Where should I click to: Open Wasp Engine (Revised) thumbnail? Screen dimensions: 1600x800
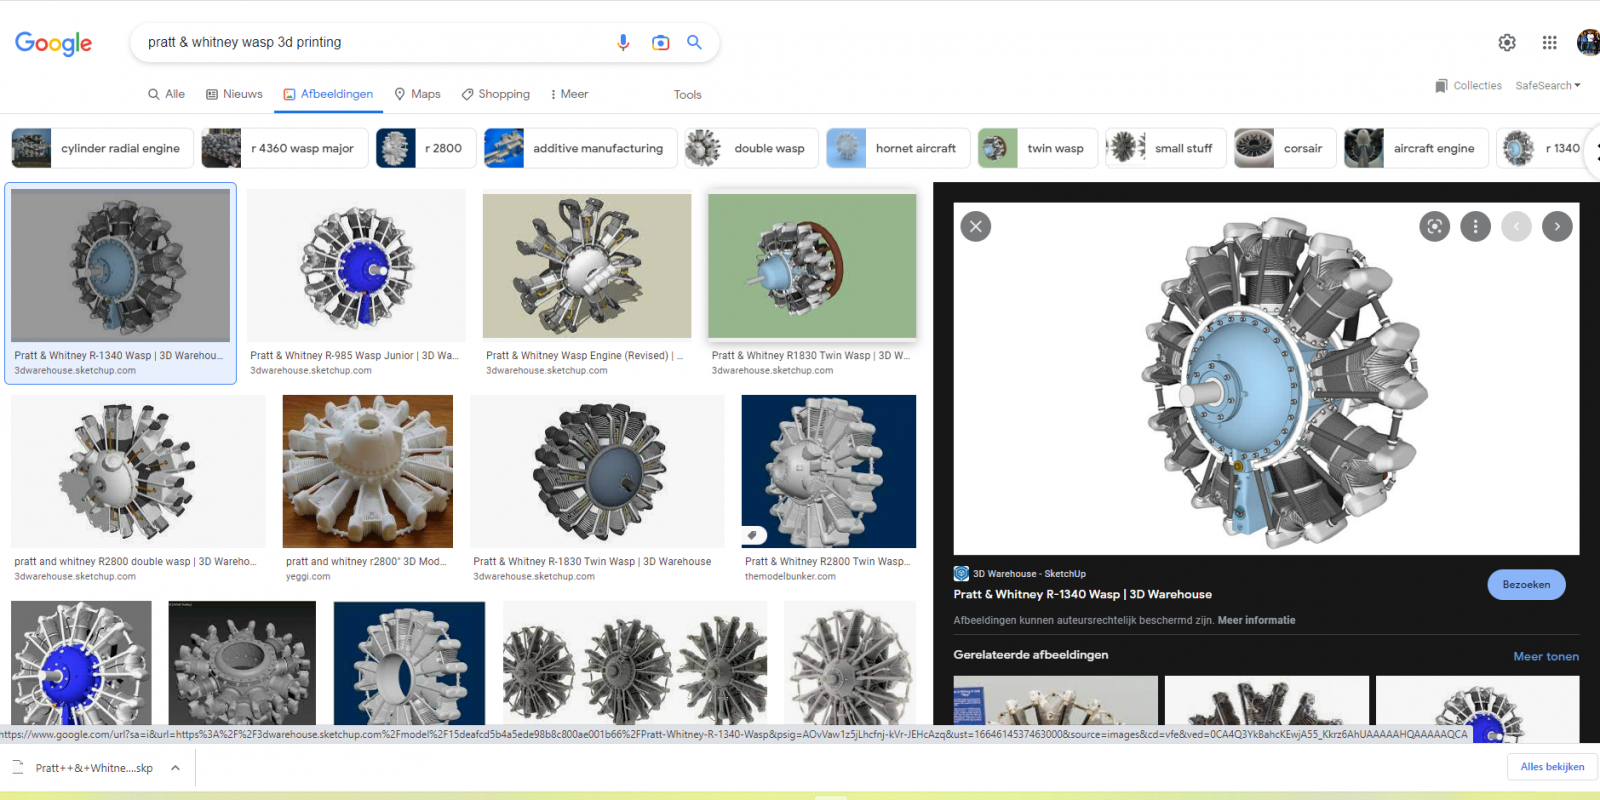(587, 266)
